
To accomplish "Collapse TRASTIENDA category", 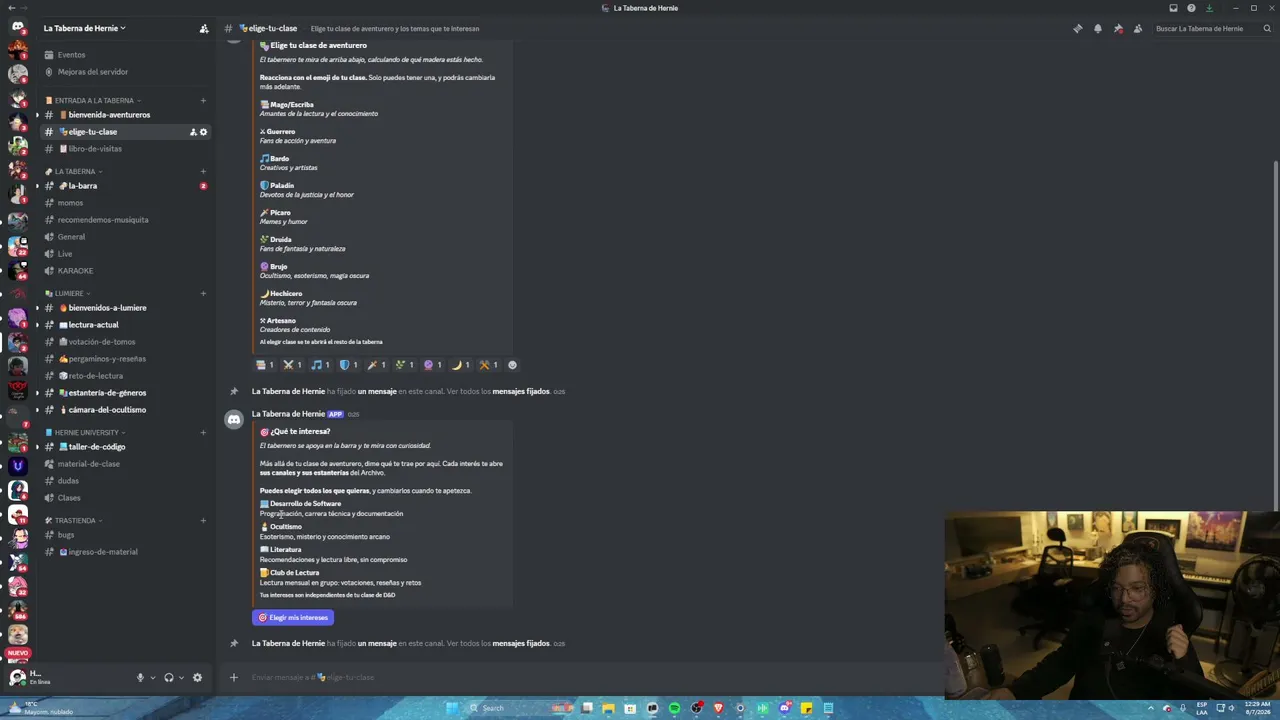I will [75, 520].
